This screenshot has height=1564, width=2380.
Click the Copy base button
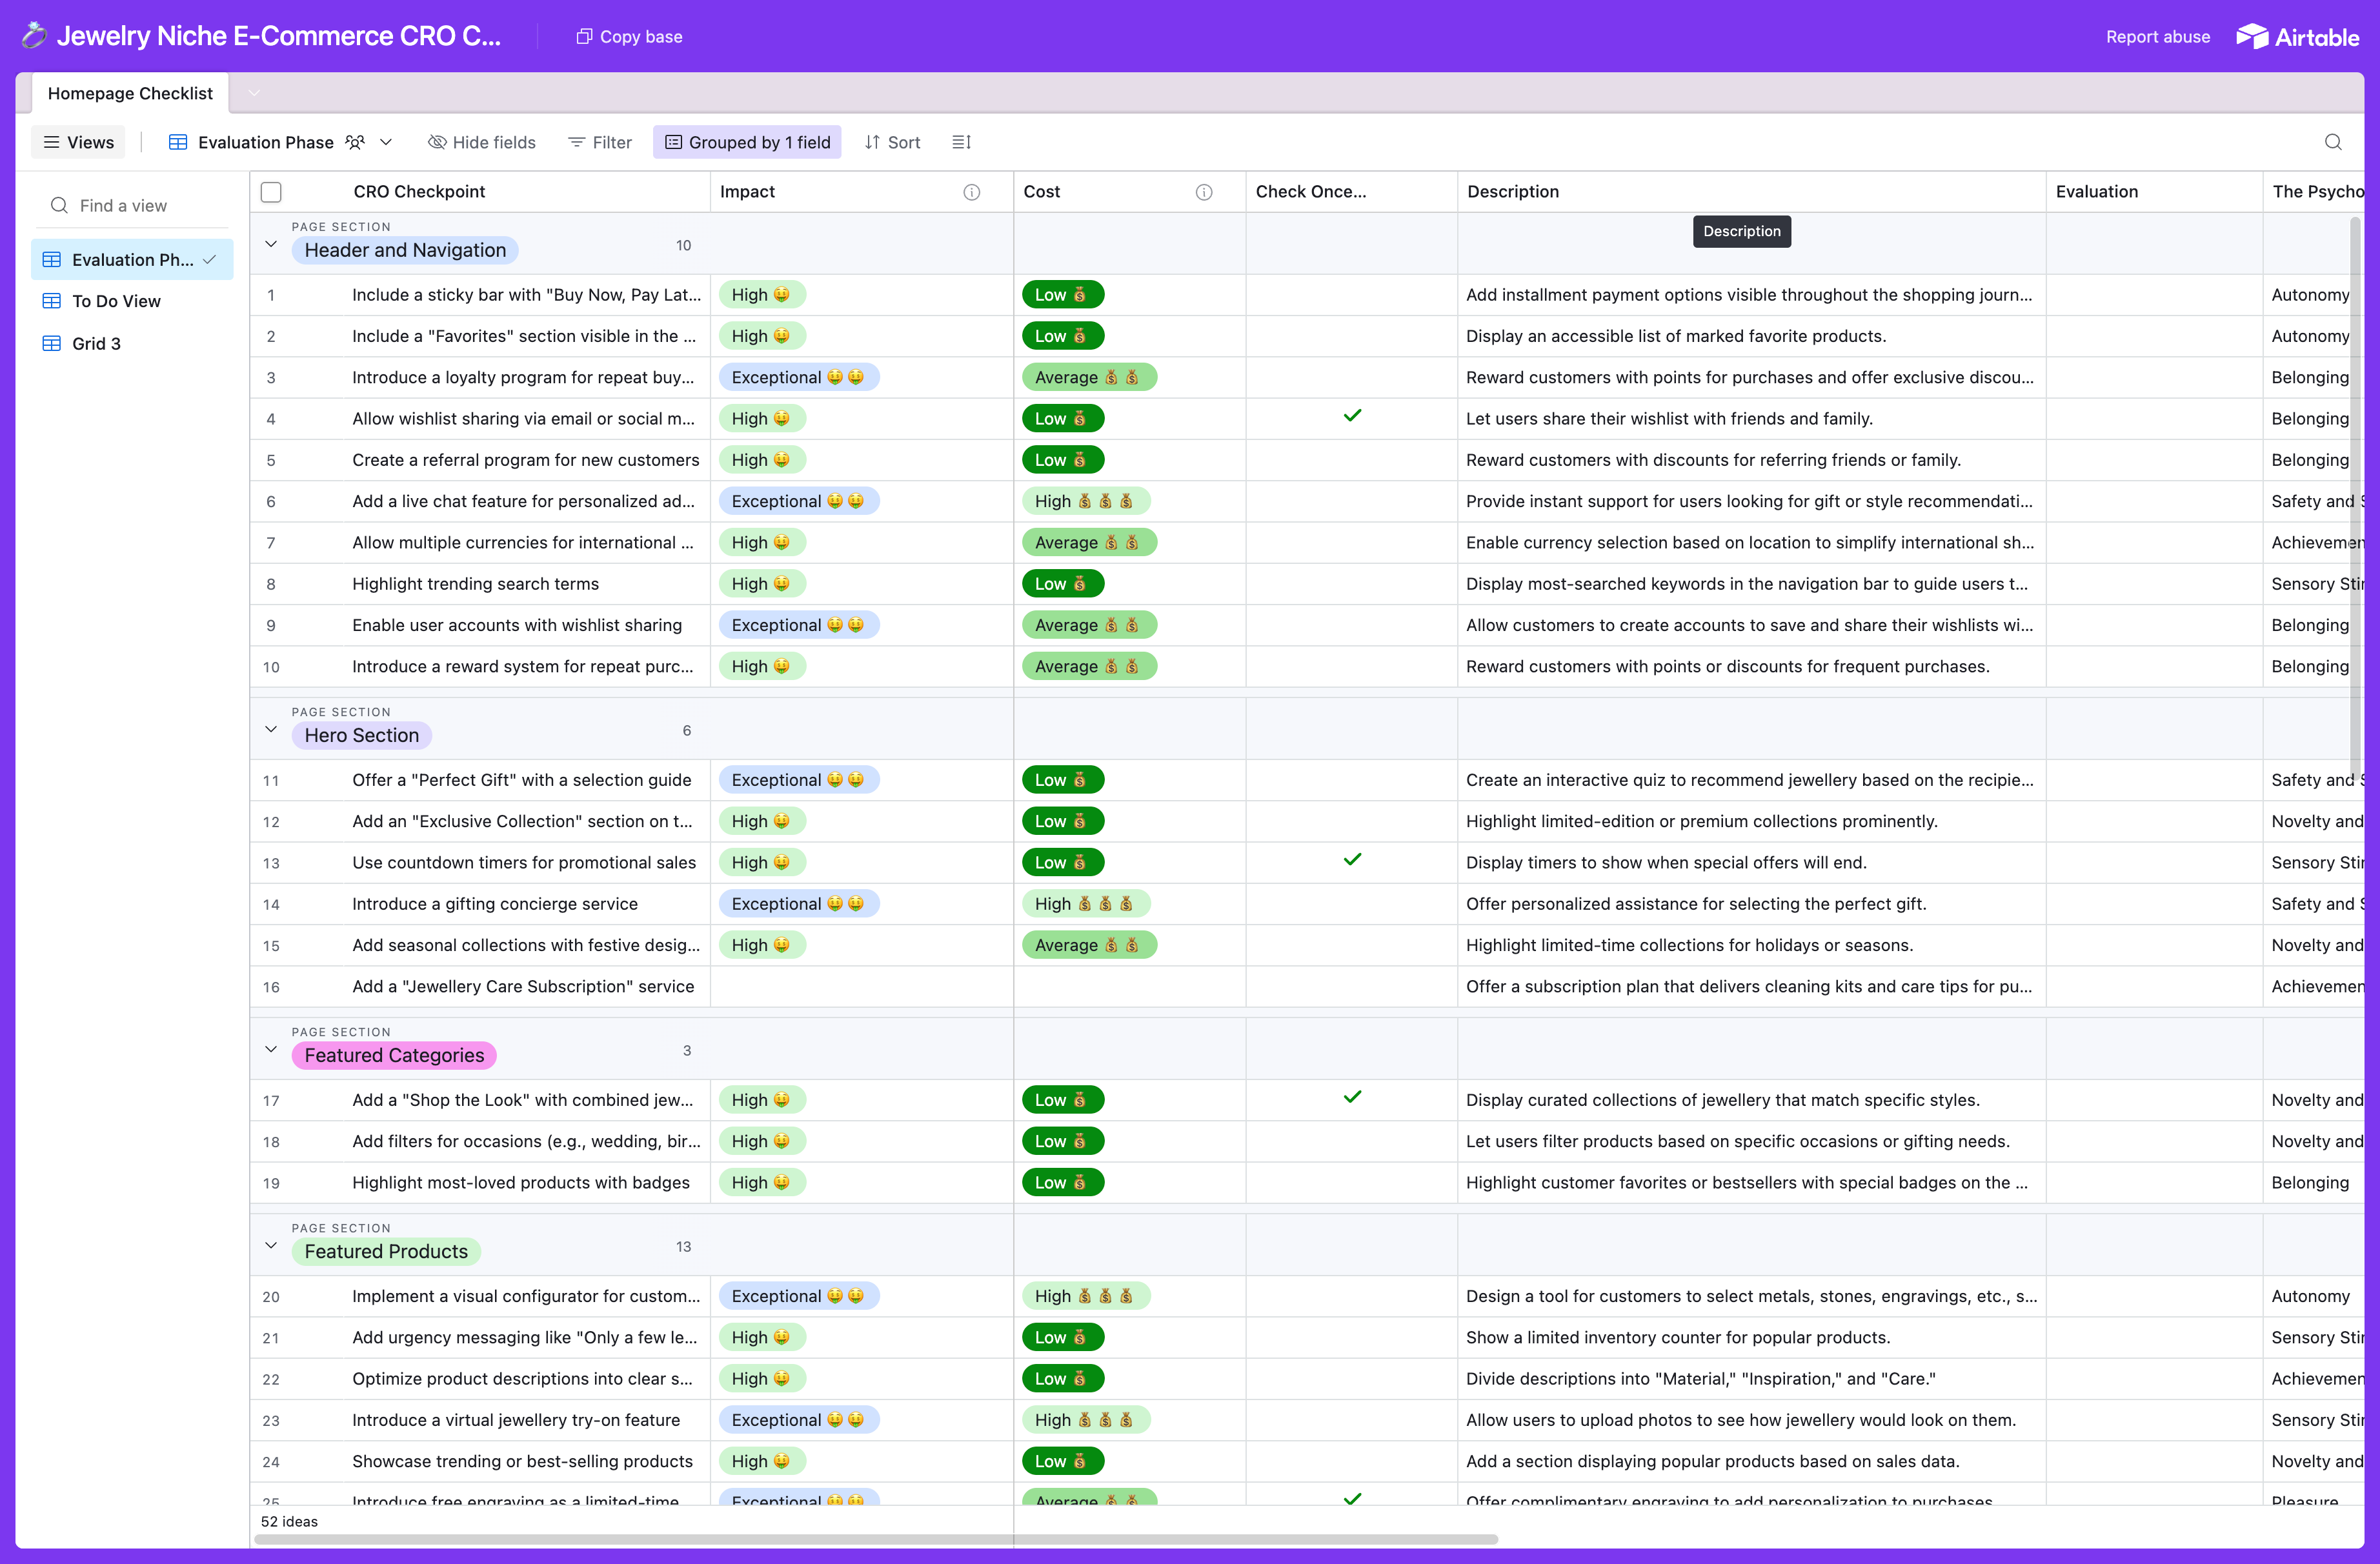629,37
